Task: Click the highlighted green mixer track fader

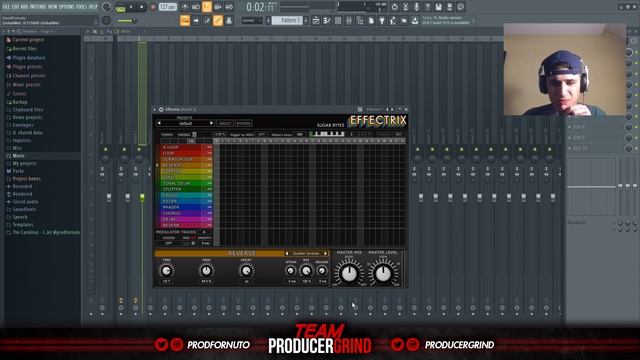Action: [142, 198]
